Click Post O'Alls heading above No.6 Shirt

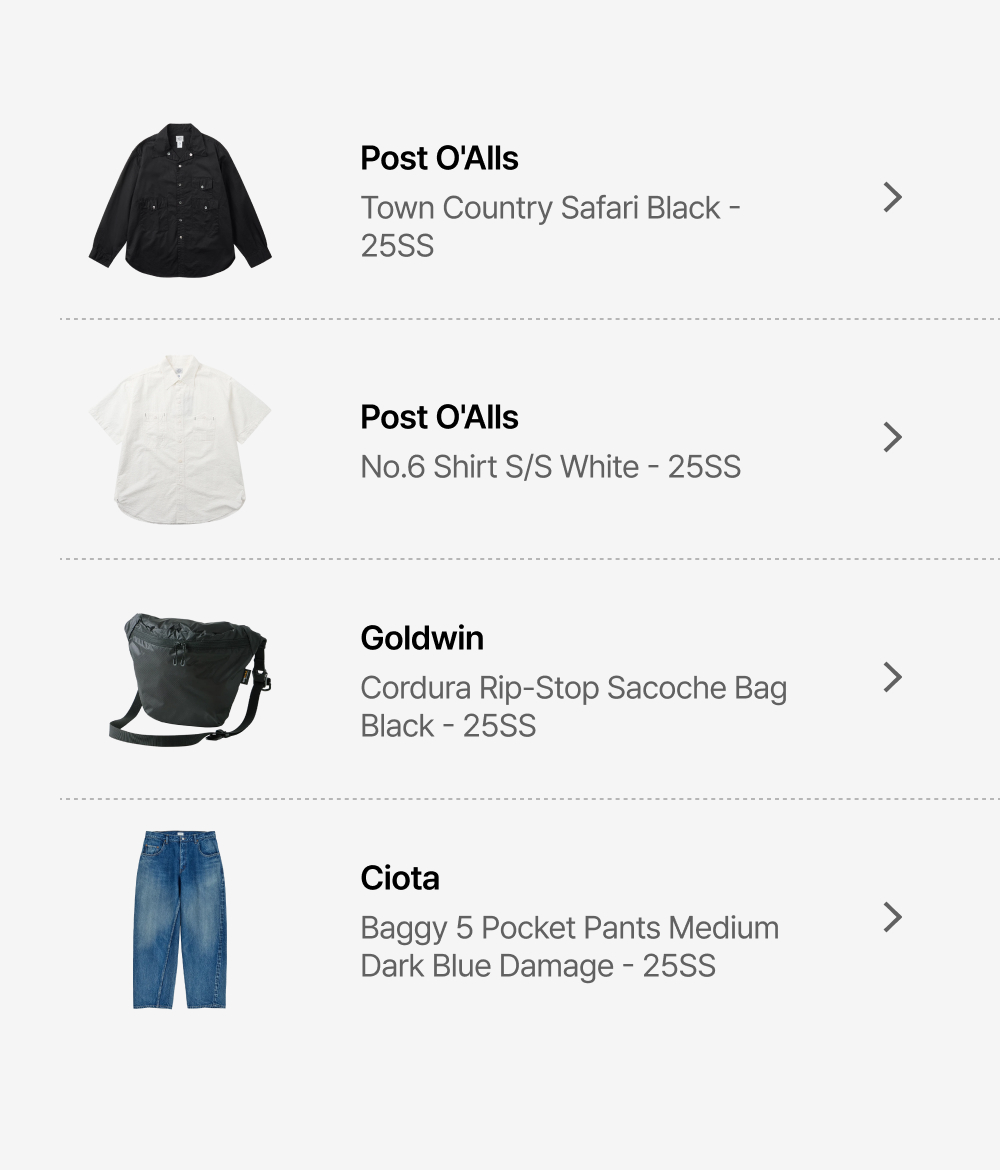click(439, 417)
